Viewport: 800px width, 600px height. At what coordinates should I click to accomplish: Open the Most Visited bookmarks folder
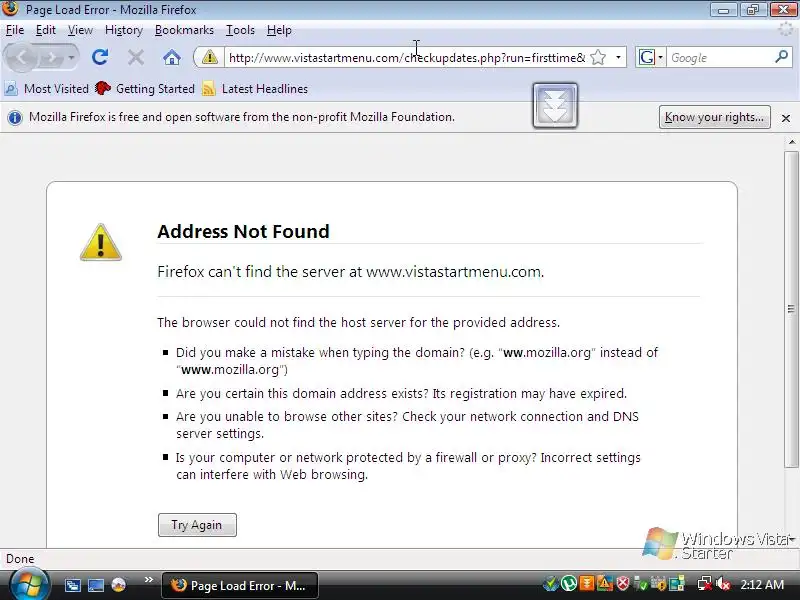46,89
